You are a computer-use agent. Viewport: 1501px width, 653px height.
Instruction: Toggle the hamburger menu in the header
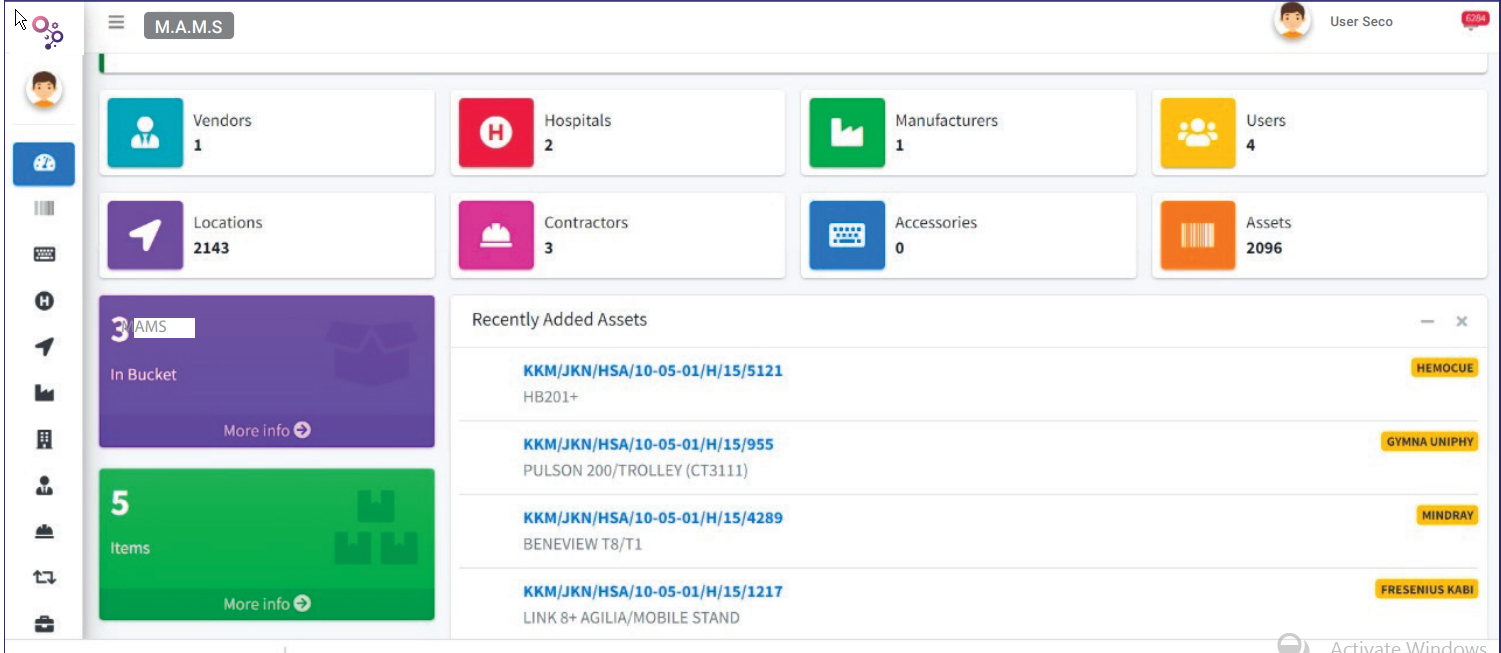tap(117, 23)
